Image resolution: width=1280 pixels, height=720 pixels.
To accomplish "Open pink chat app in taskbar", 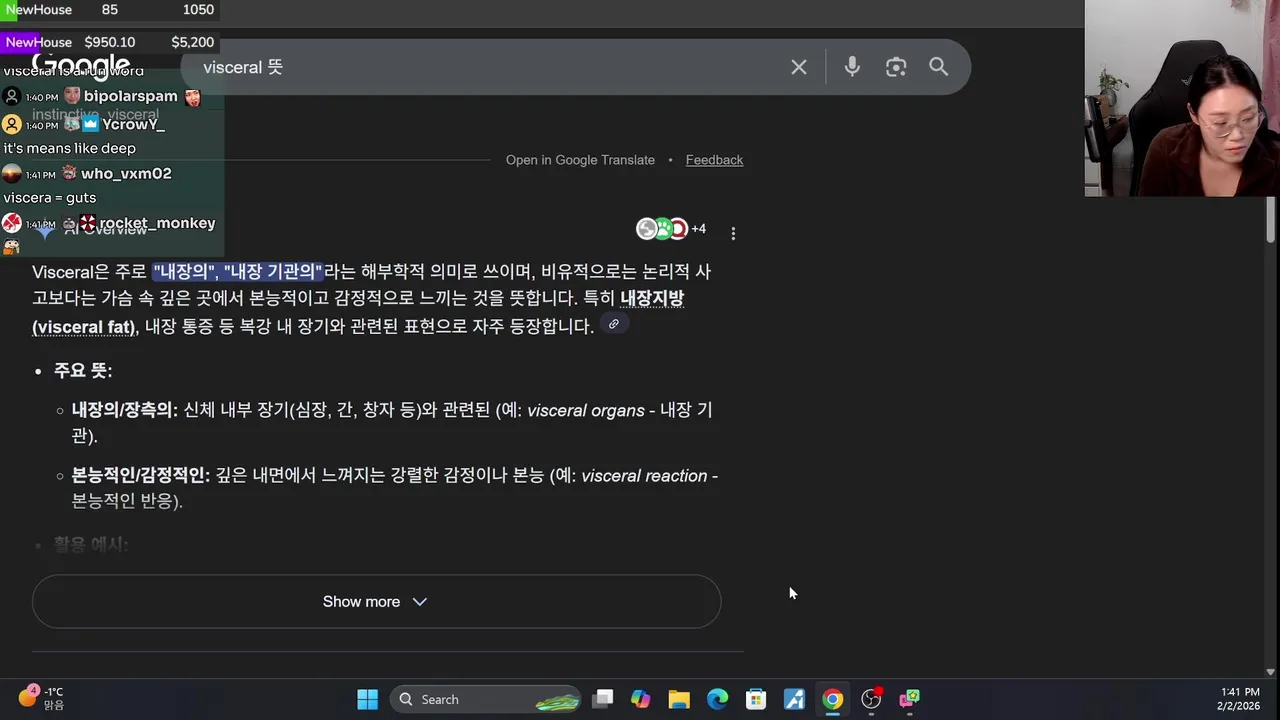I will [909, 699].
